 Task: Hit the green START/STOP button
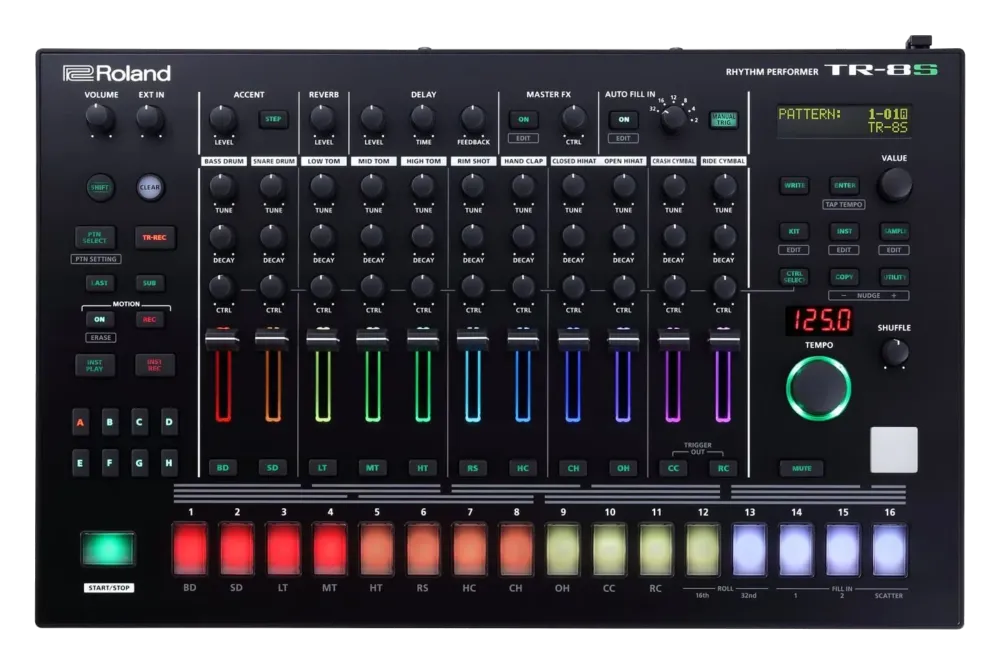click(x=108, y=549)
